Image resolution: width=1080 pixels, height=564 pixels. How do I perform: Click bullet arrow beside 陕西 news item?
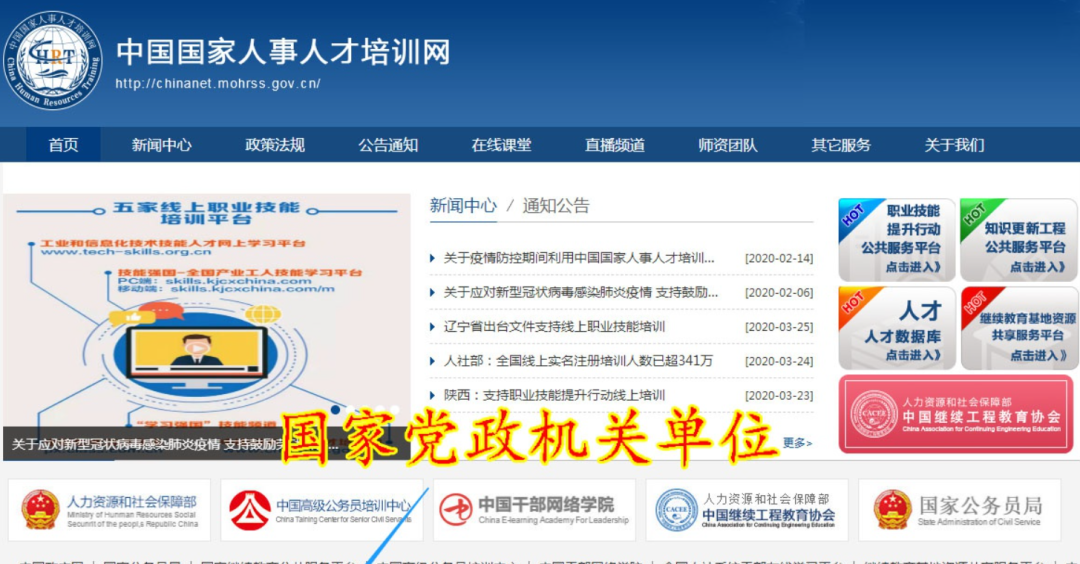433,395
